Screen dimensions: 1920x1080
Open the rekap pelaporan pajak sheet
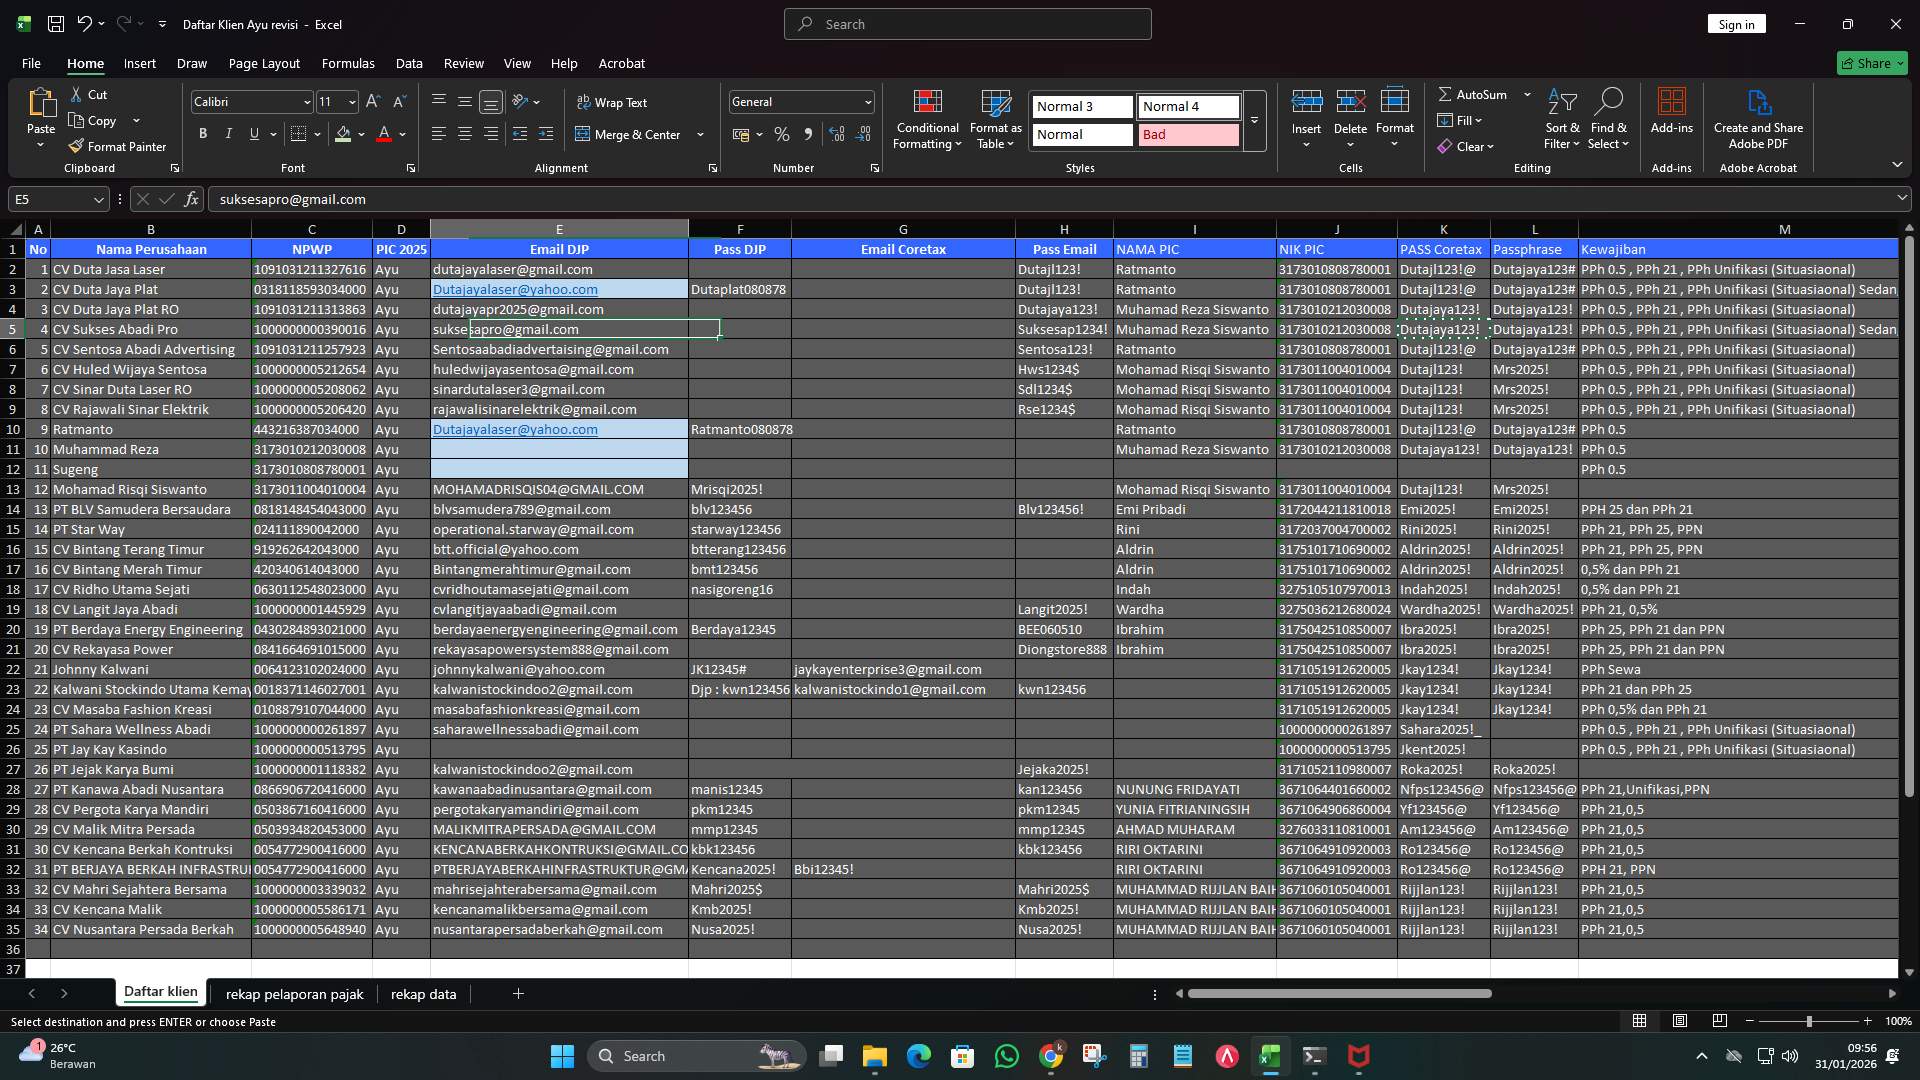[294, 994]
